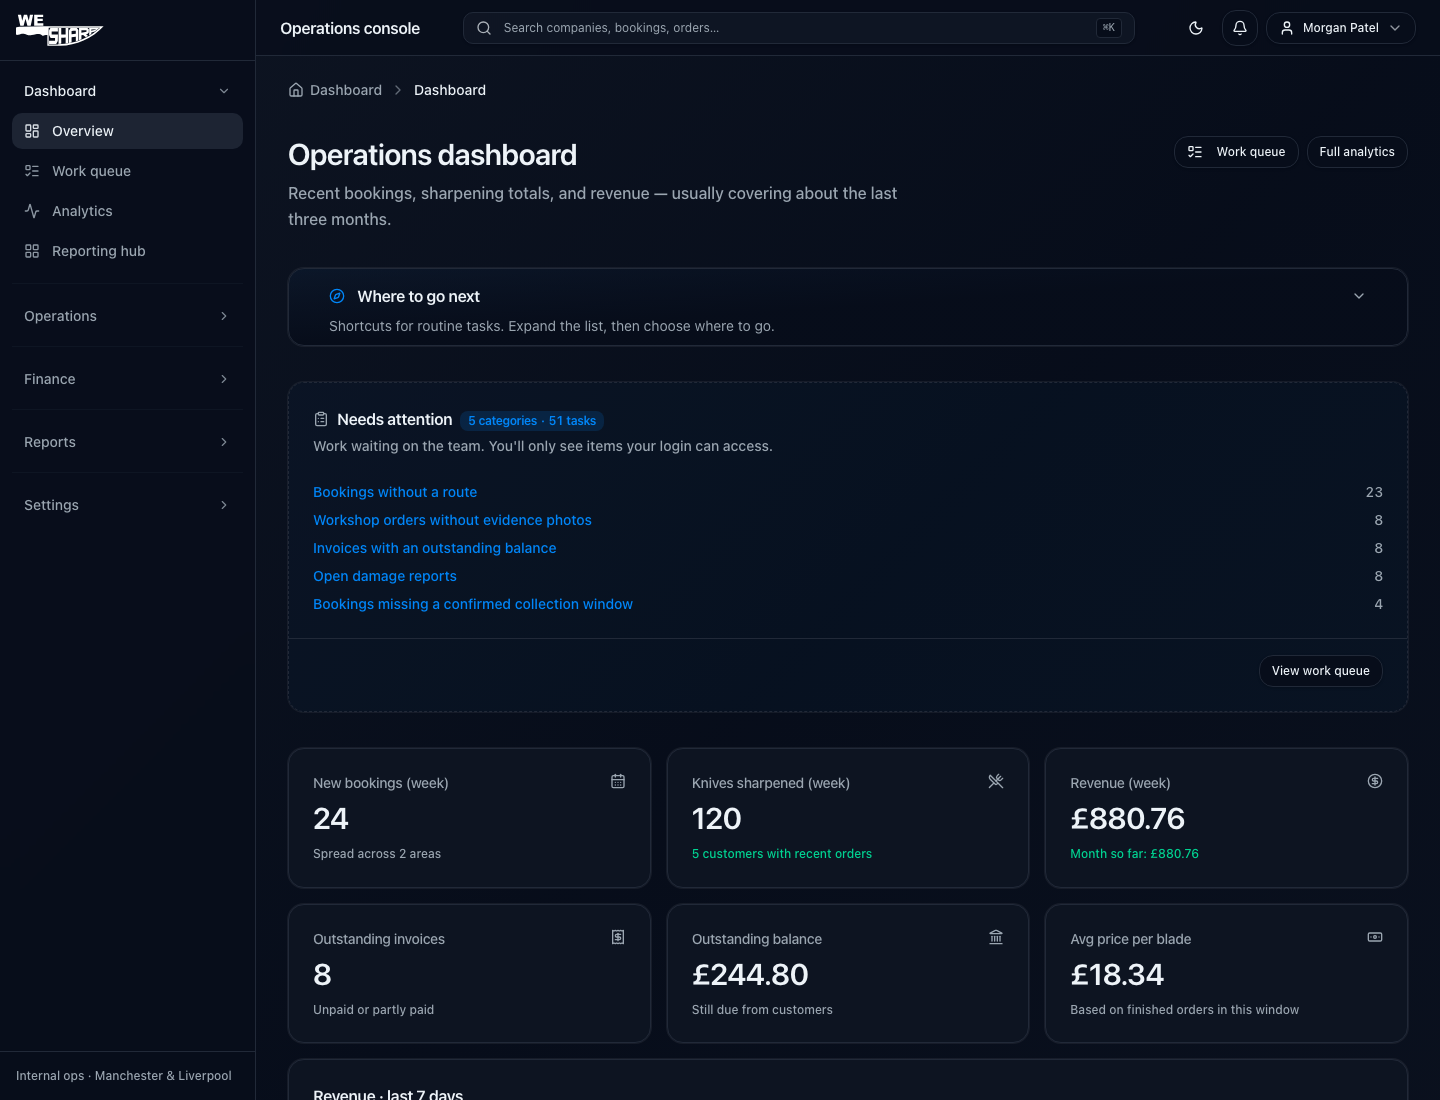The image size is (1440, 1100).
Task: Click the clipboard icon beside Needs attention
Action: 321,419
